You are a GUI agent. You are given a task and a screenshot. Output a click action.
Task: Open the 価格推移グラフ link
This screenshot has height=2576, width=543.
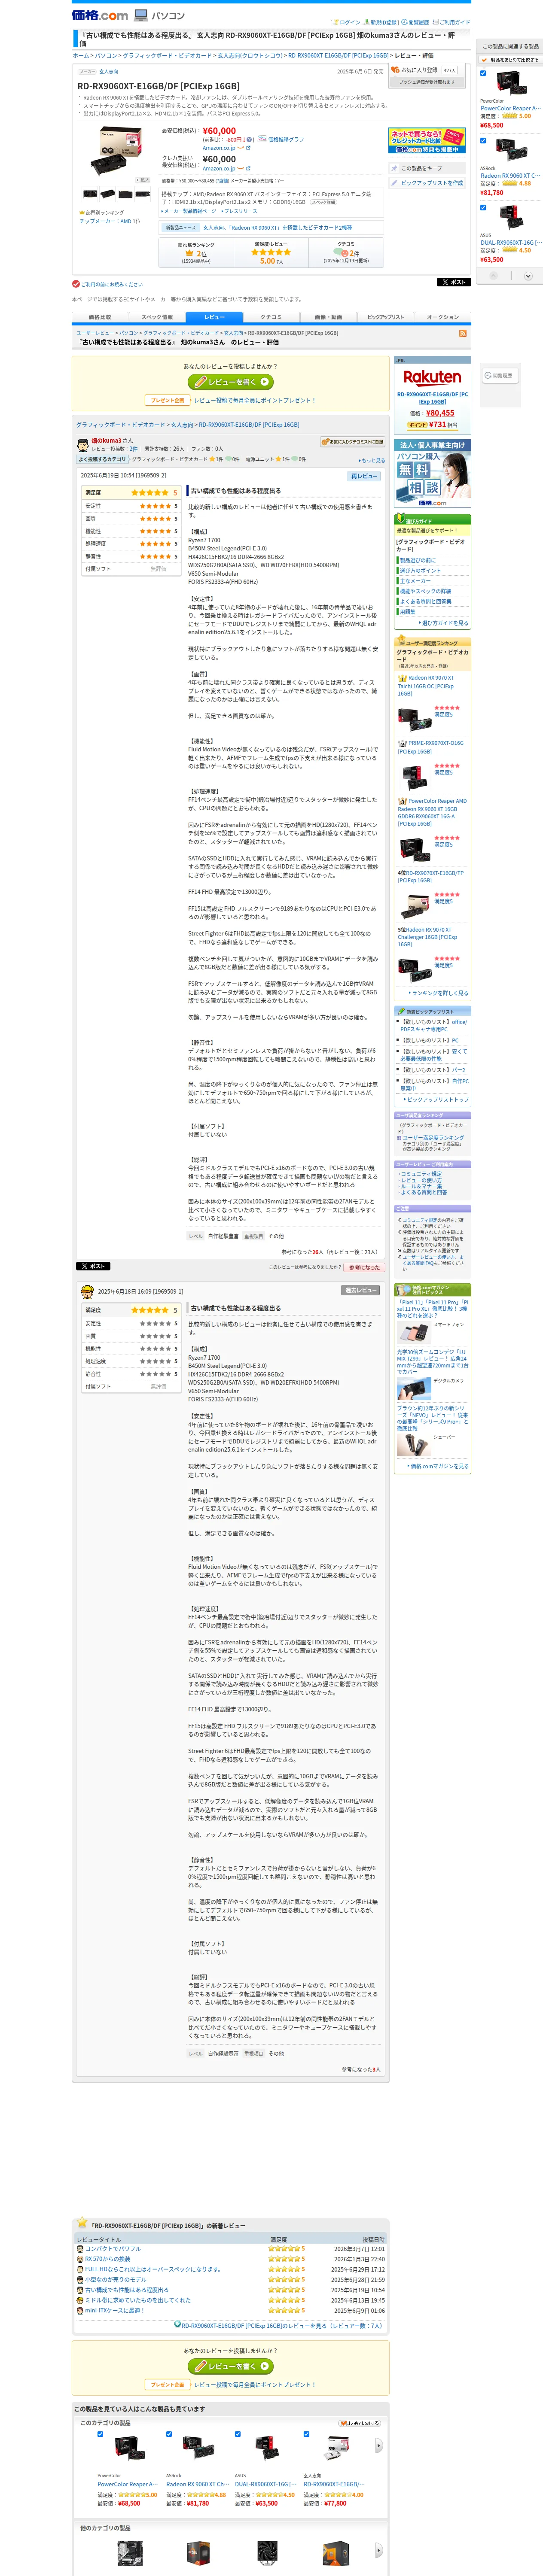[x=286, y=140]
